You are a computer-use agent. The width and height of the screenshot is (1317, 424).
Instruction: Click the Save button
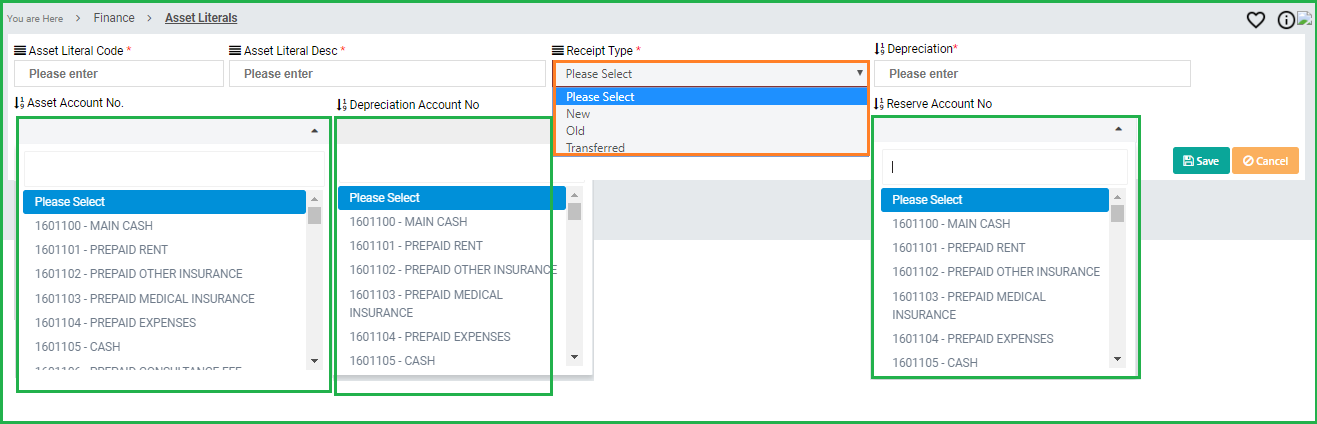[x=1200, y=161]
